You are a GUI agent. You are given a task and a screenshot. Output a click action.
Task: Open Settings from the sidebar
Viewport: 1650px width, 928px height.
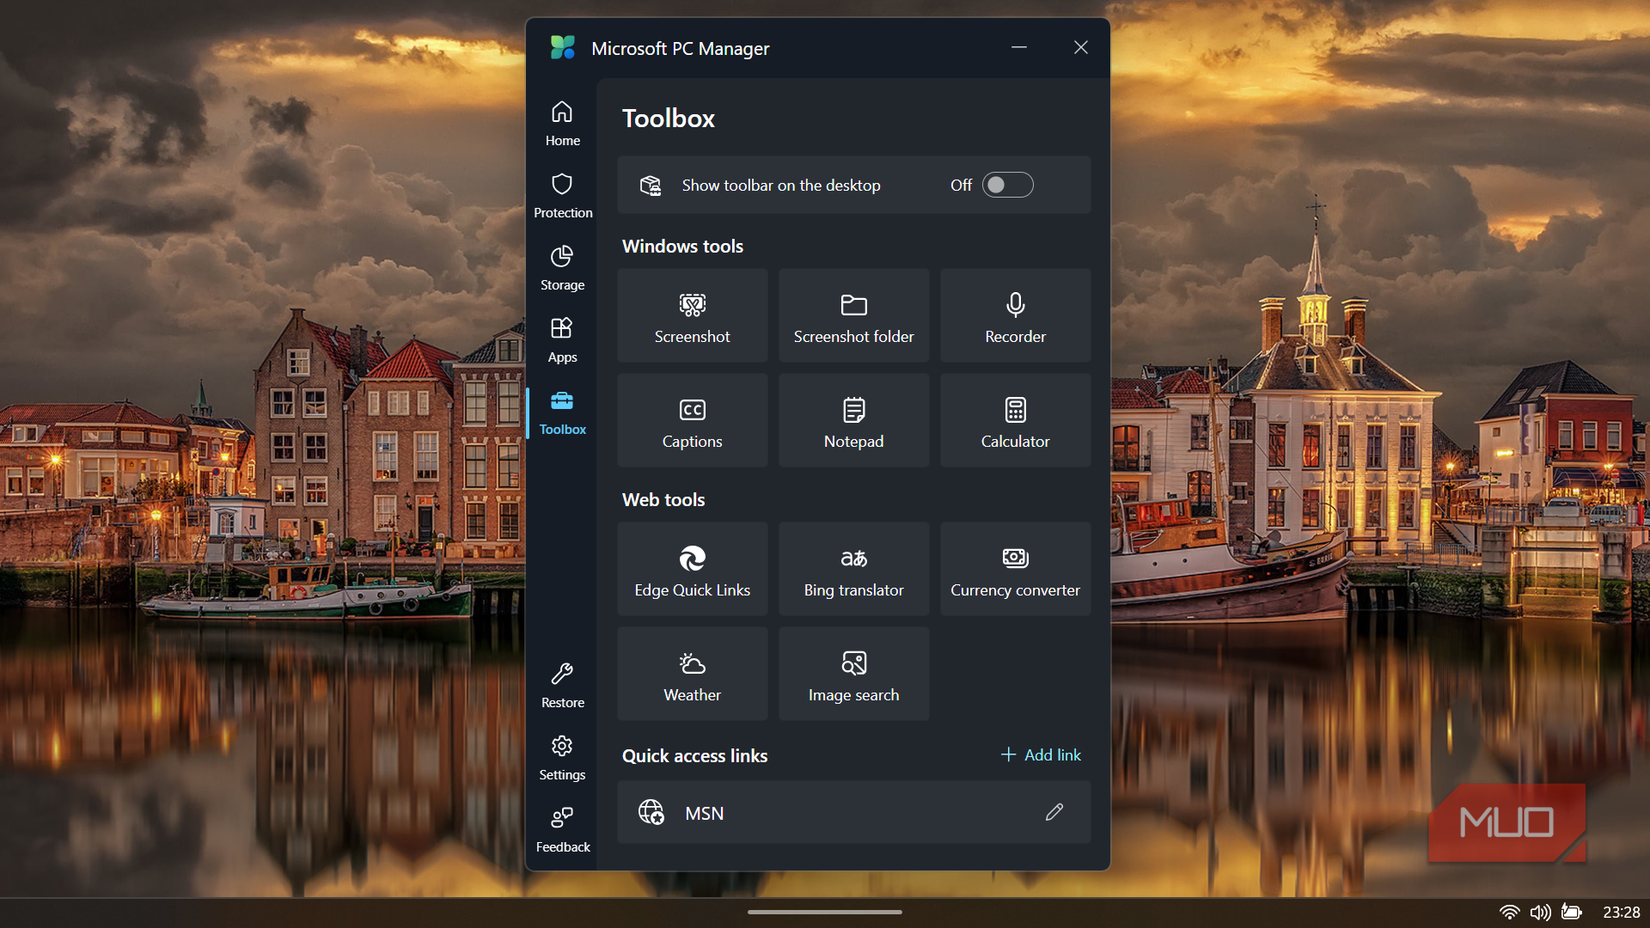562,758
